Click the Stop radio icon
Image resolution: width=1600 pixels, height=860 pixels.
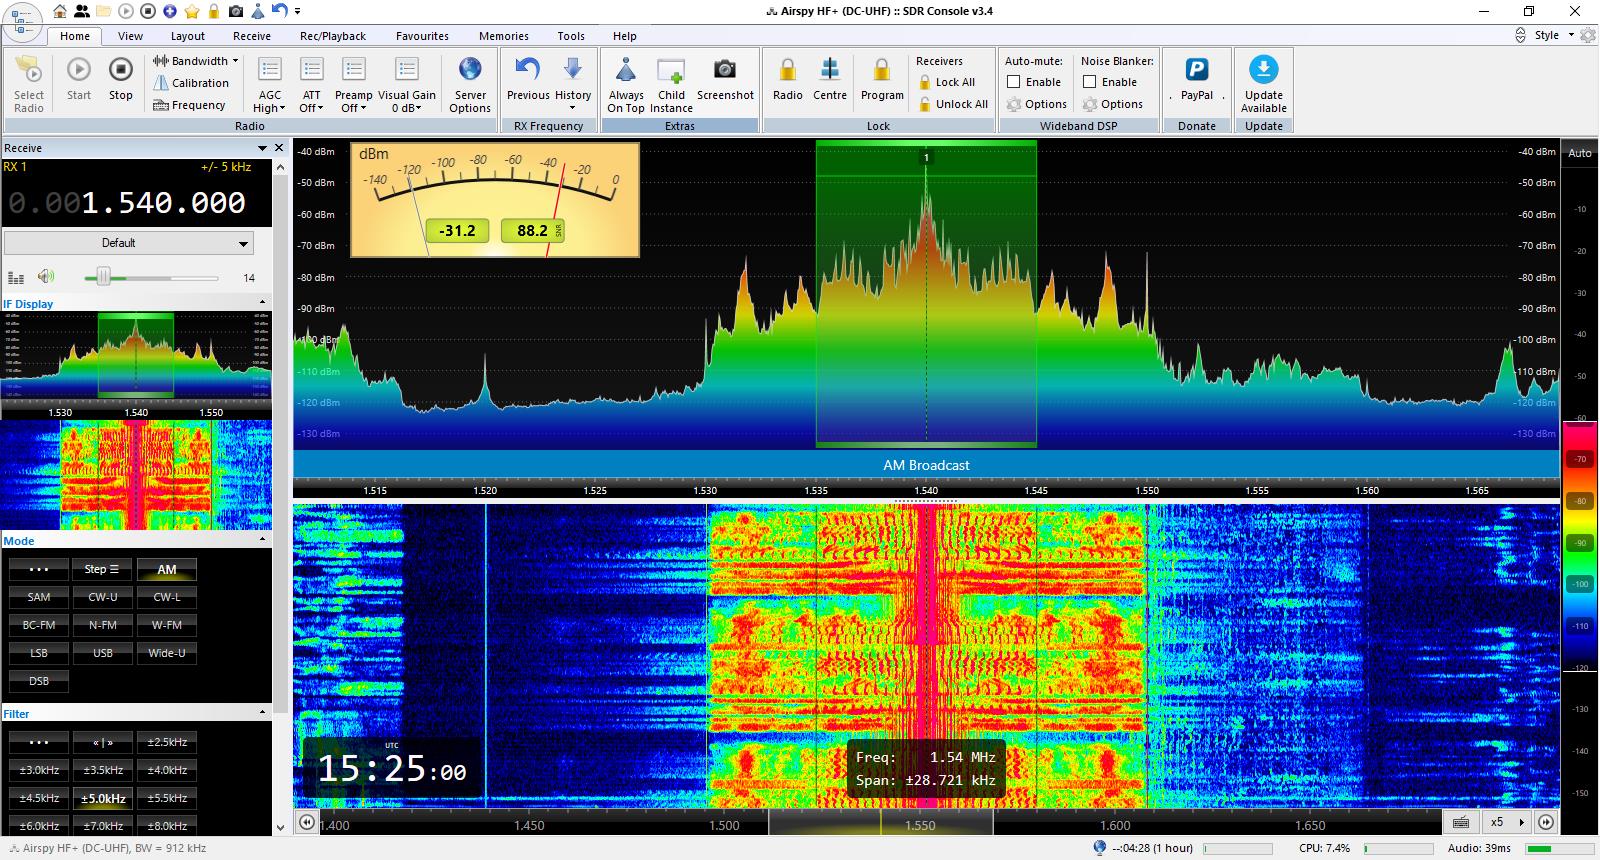pyautogui.click(x=120, y=70)
